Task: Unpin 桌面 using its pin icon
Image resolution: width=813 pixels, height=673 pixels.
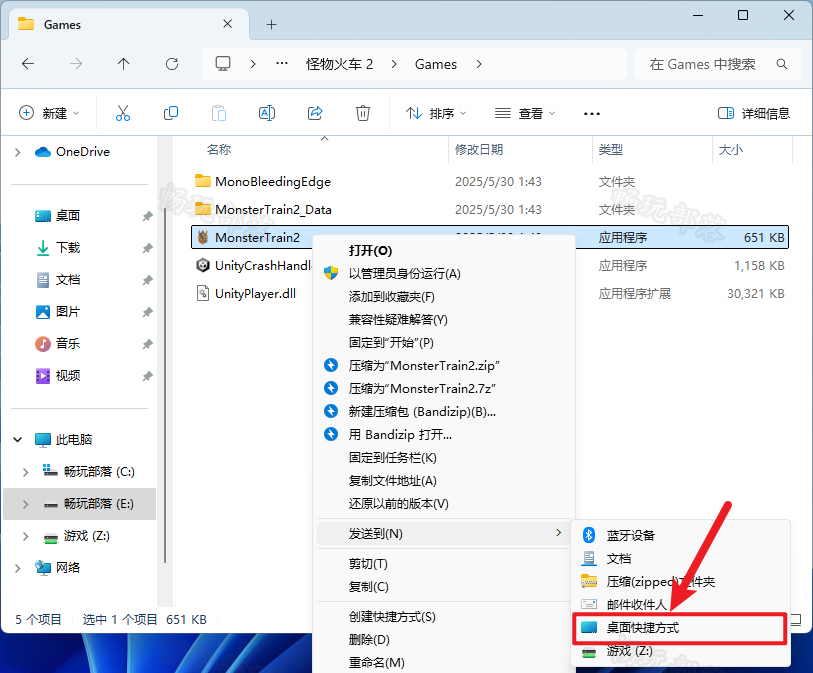Action: tap(148, 216)
